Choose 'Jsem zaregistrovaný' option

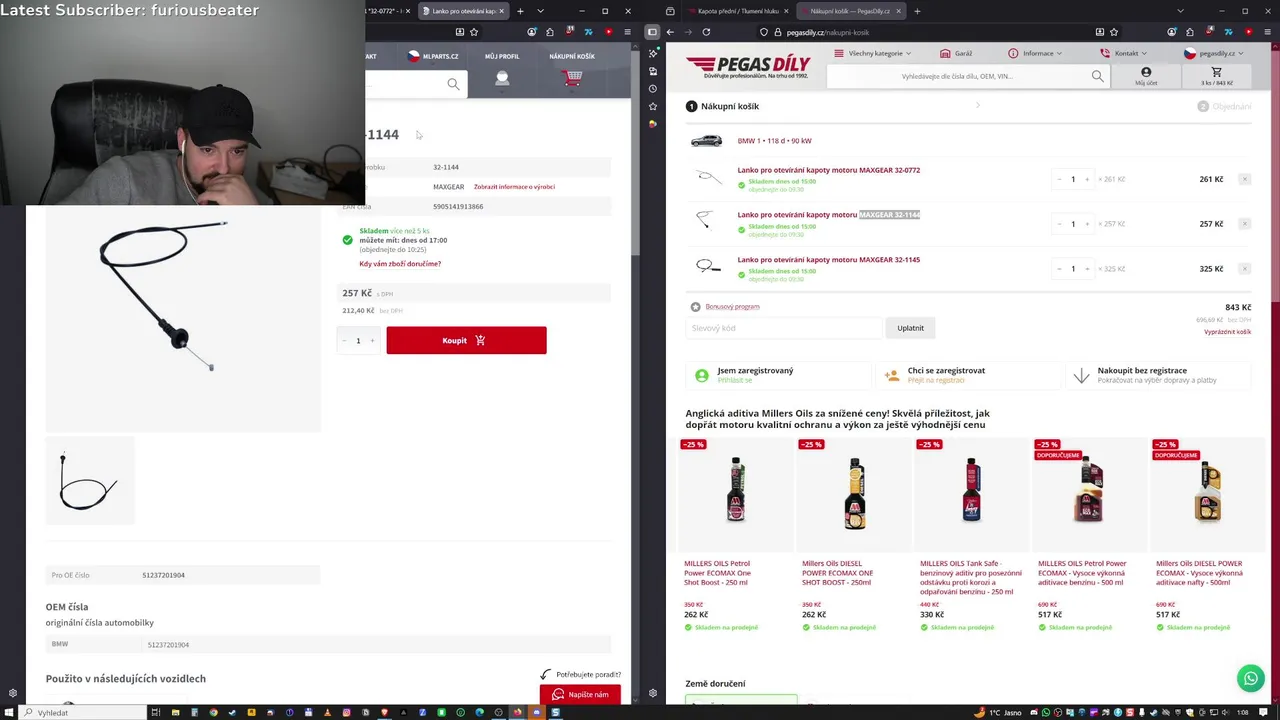(778, 375)
